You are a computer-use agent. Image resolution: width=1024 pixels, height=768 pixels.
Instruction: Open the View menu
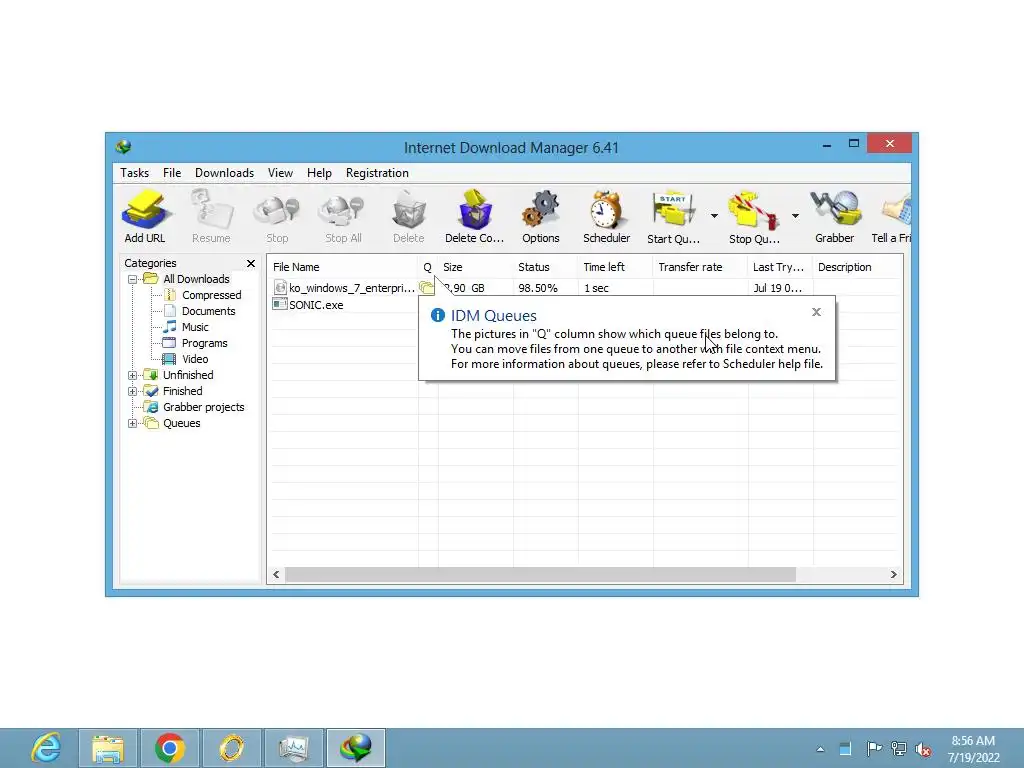click(280, 173)
